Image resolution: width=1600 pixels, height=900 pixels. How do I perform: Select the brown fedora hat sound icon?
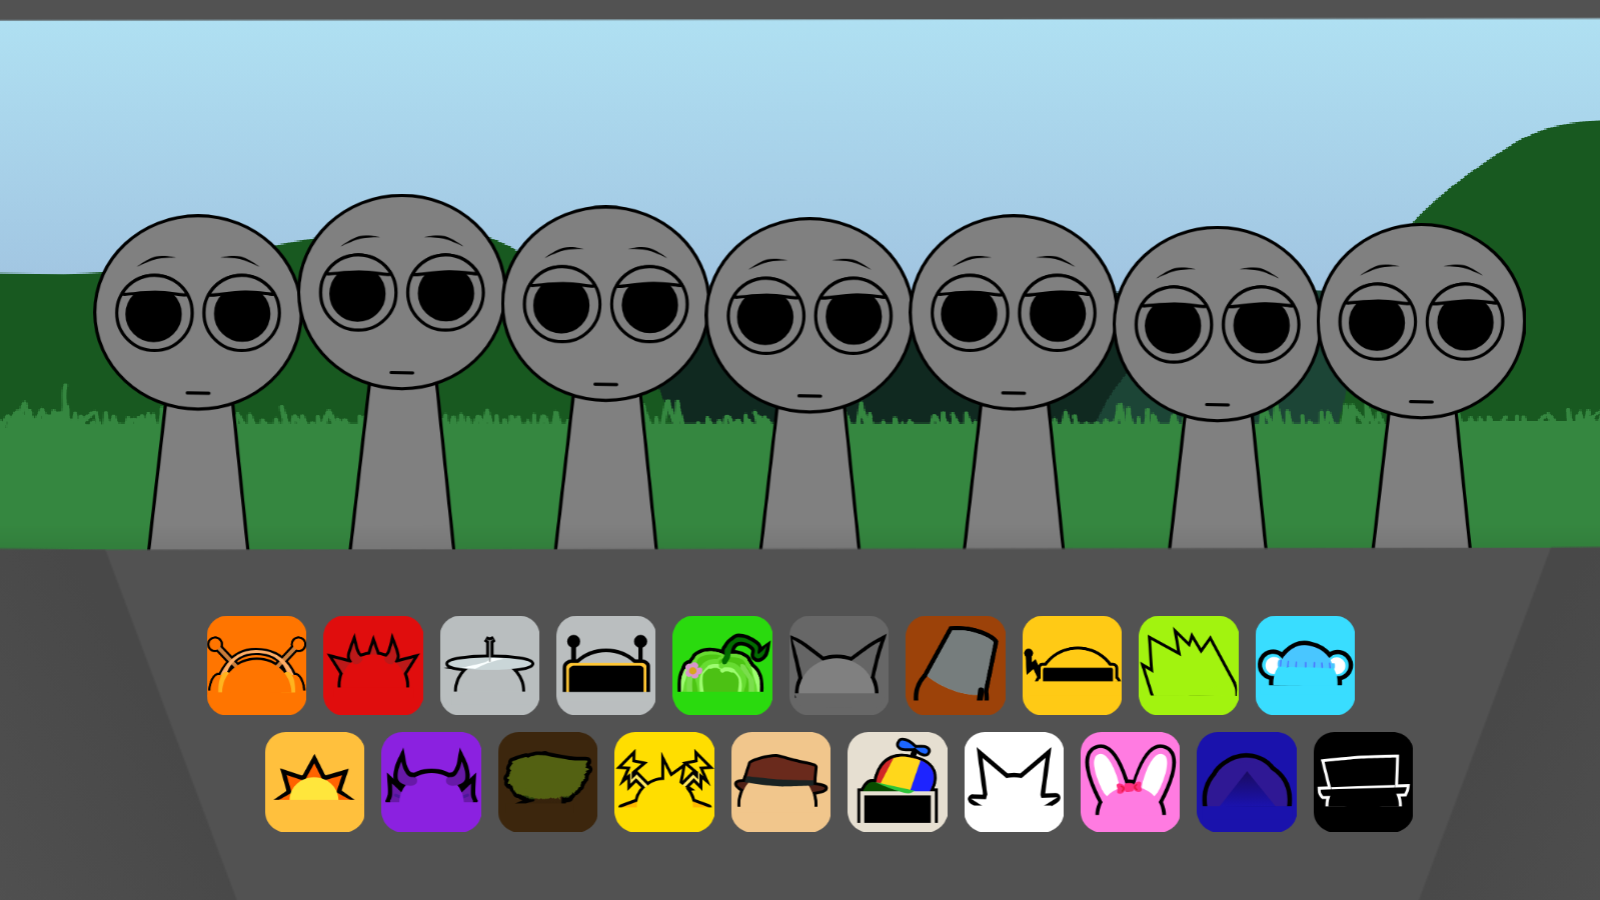click(781, 782)
